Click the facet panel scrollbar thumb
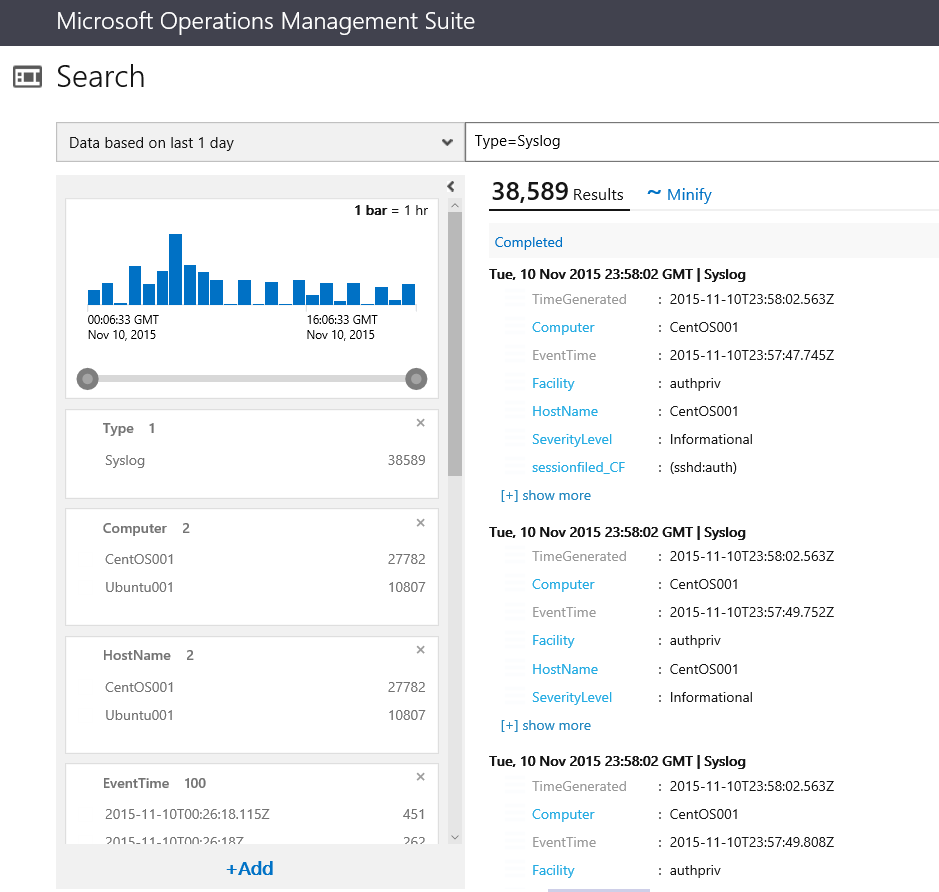The height and width of the screenshot is (892, 939). 455,344
